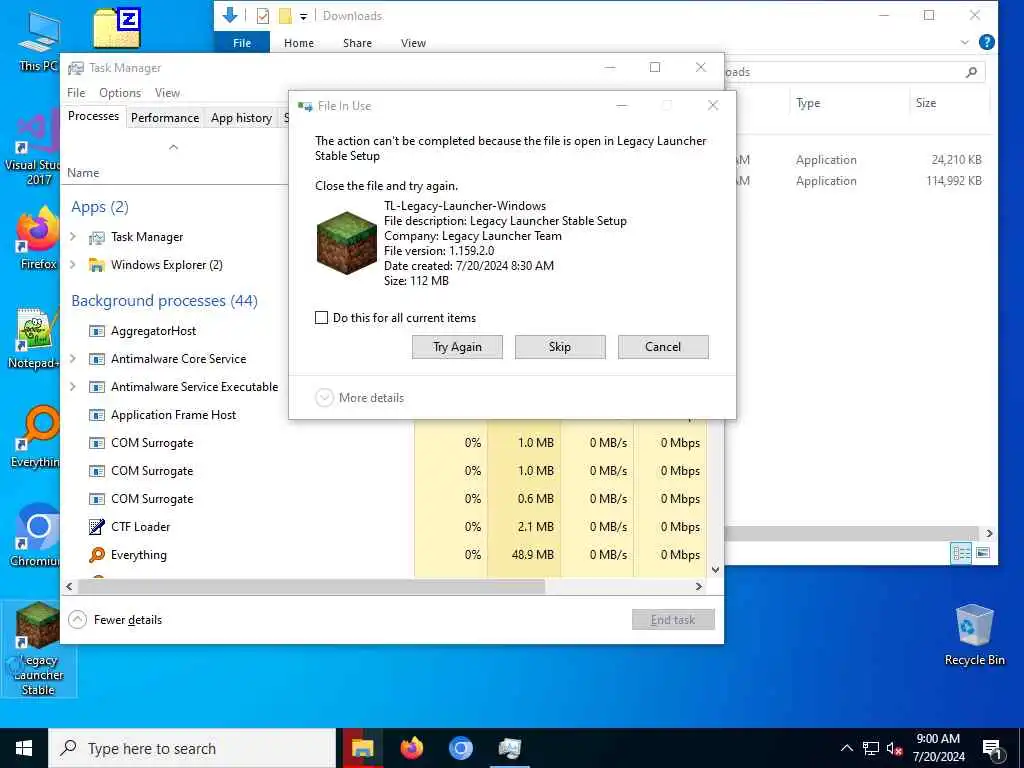Open Notepad++ desktop shortcut
Image resolution: width=1024 pixels, height=768 pixels.
tap(34, 338)
